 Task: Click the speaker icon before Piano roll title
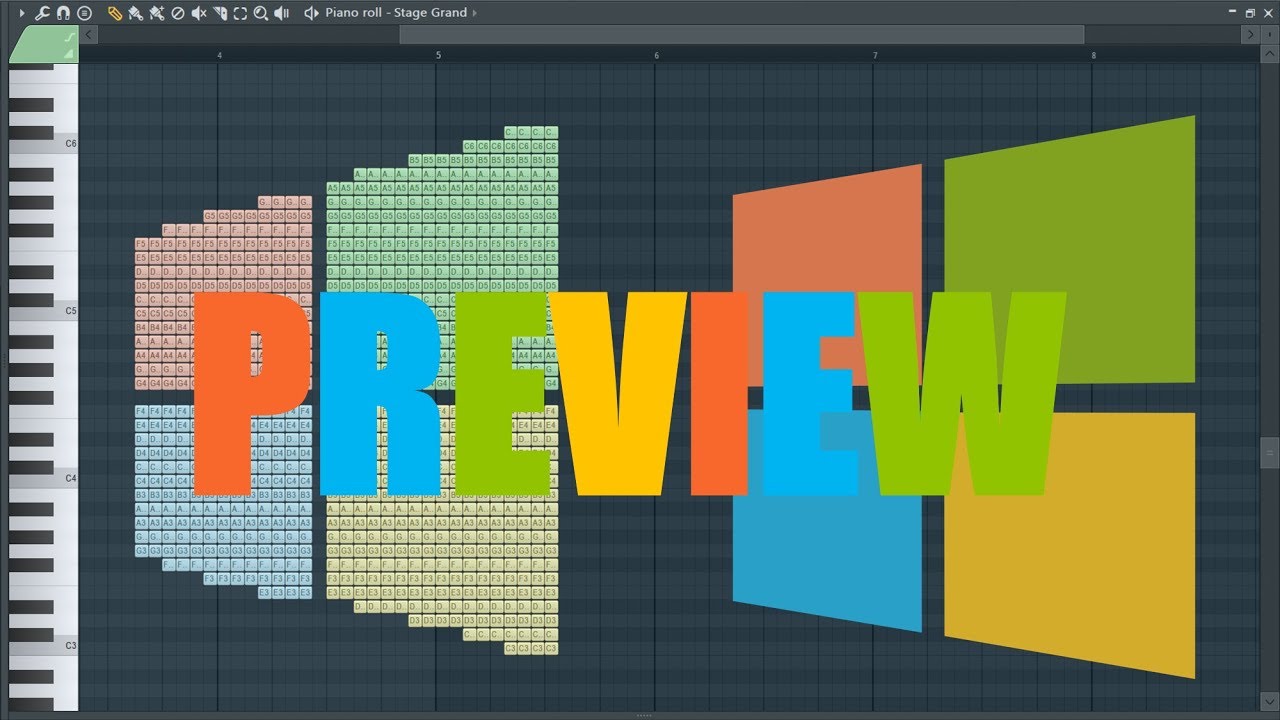click(311, 13)
